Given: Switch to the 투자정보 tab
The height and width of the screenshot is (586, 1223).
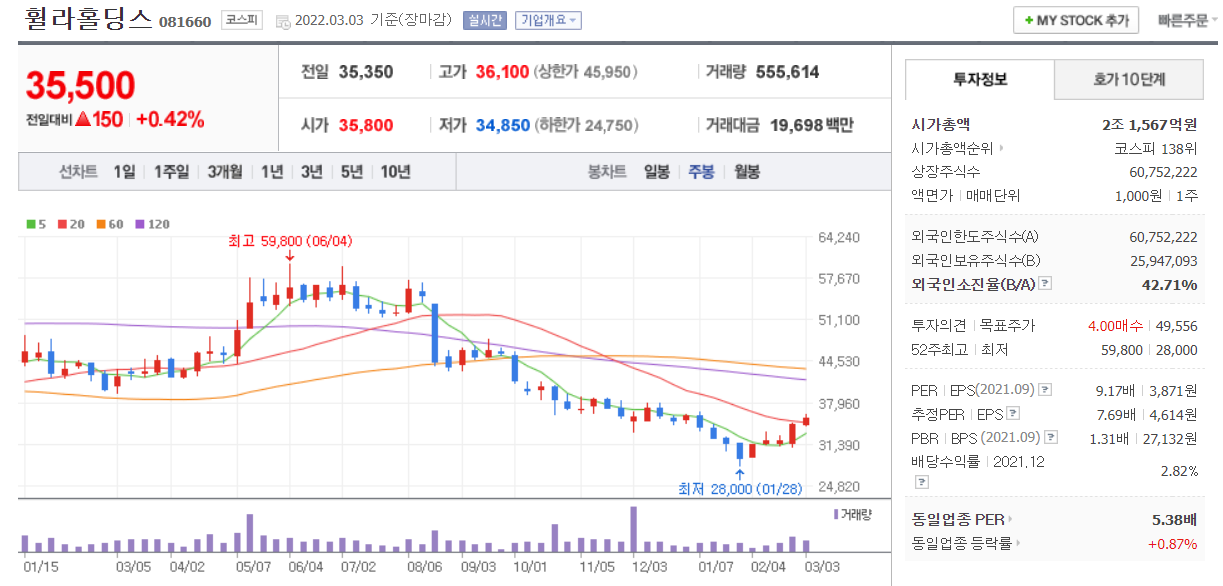Looking at the screenshot, I should 979,79.
